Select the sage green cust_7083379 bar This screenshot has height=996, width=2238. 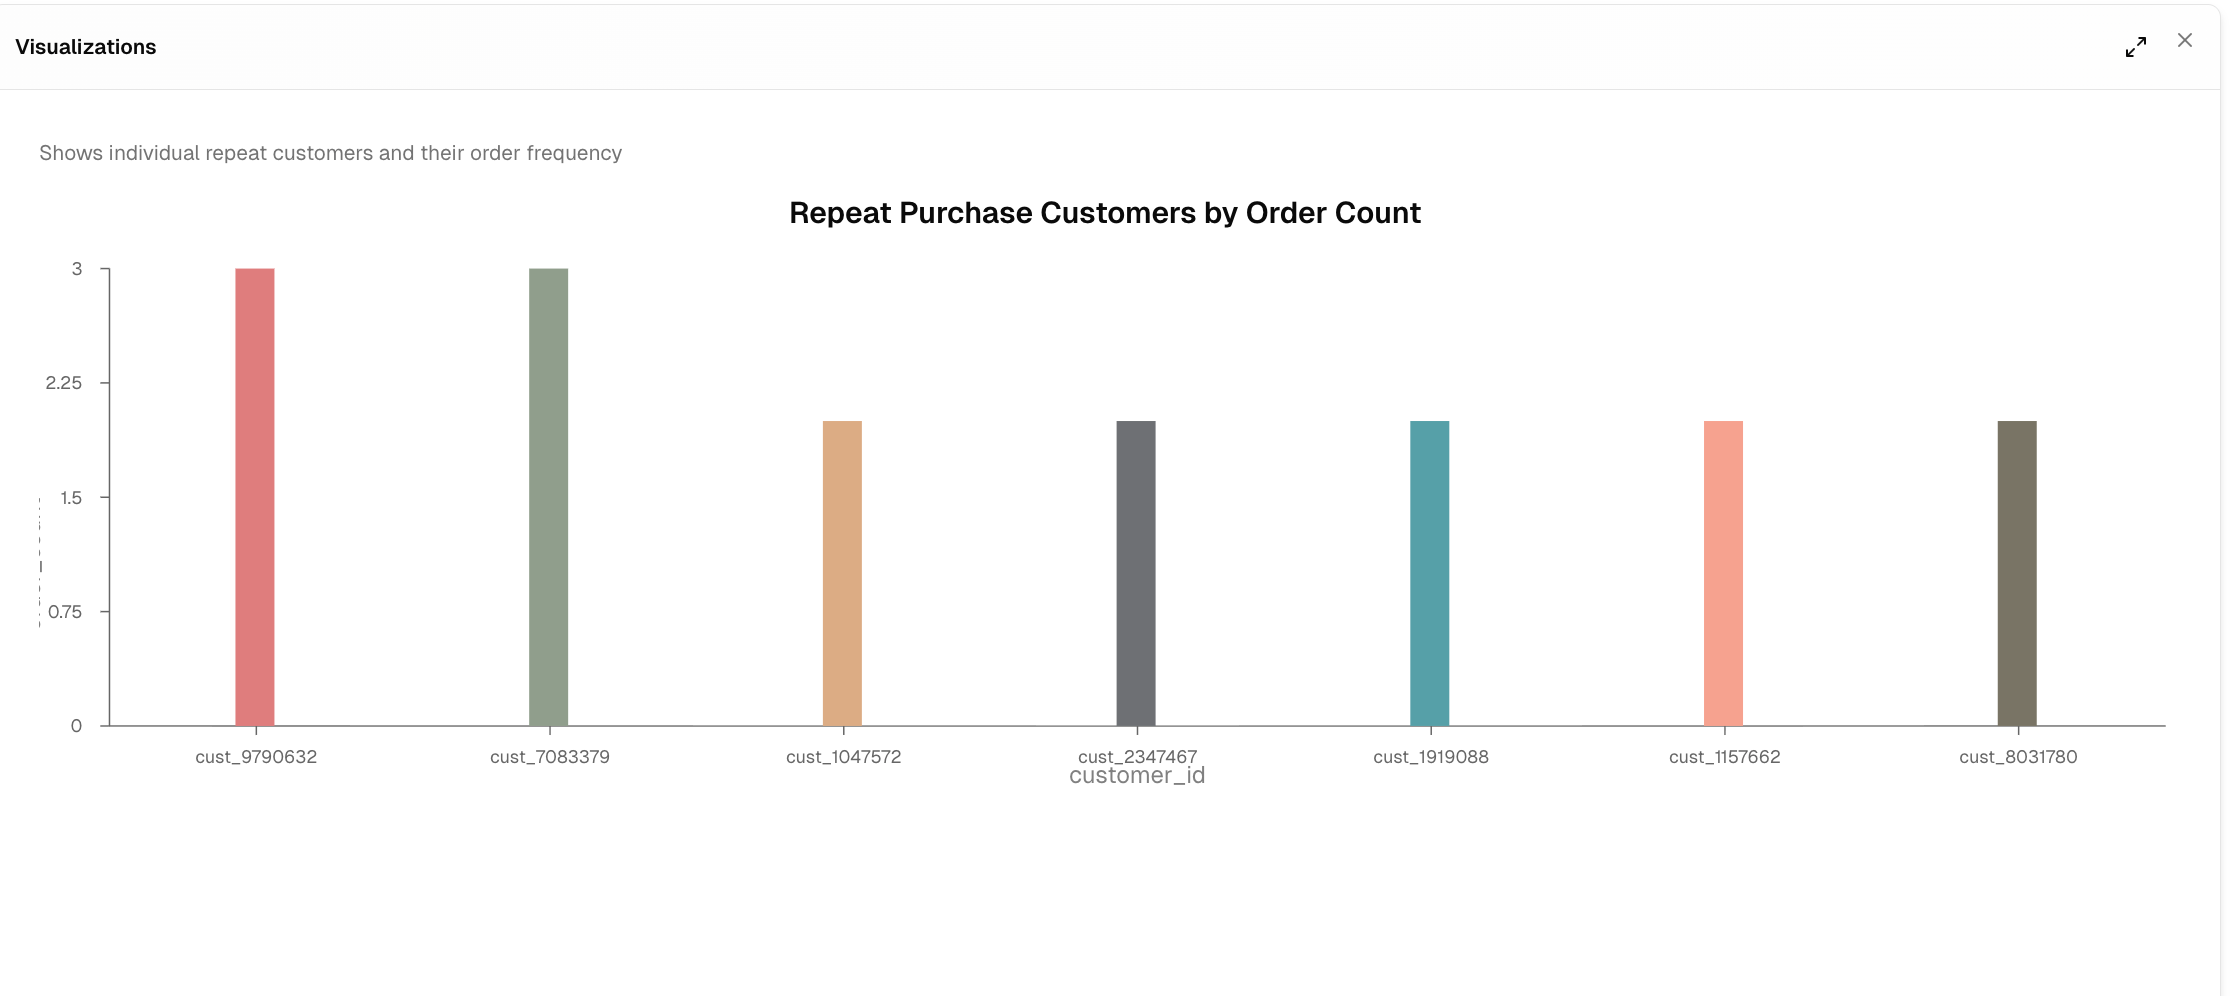[548, 497]
